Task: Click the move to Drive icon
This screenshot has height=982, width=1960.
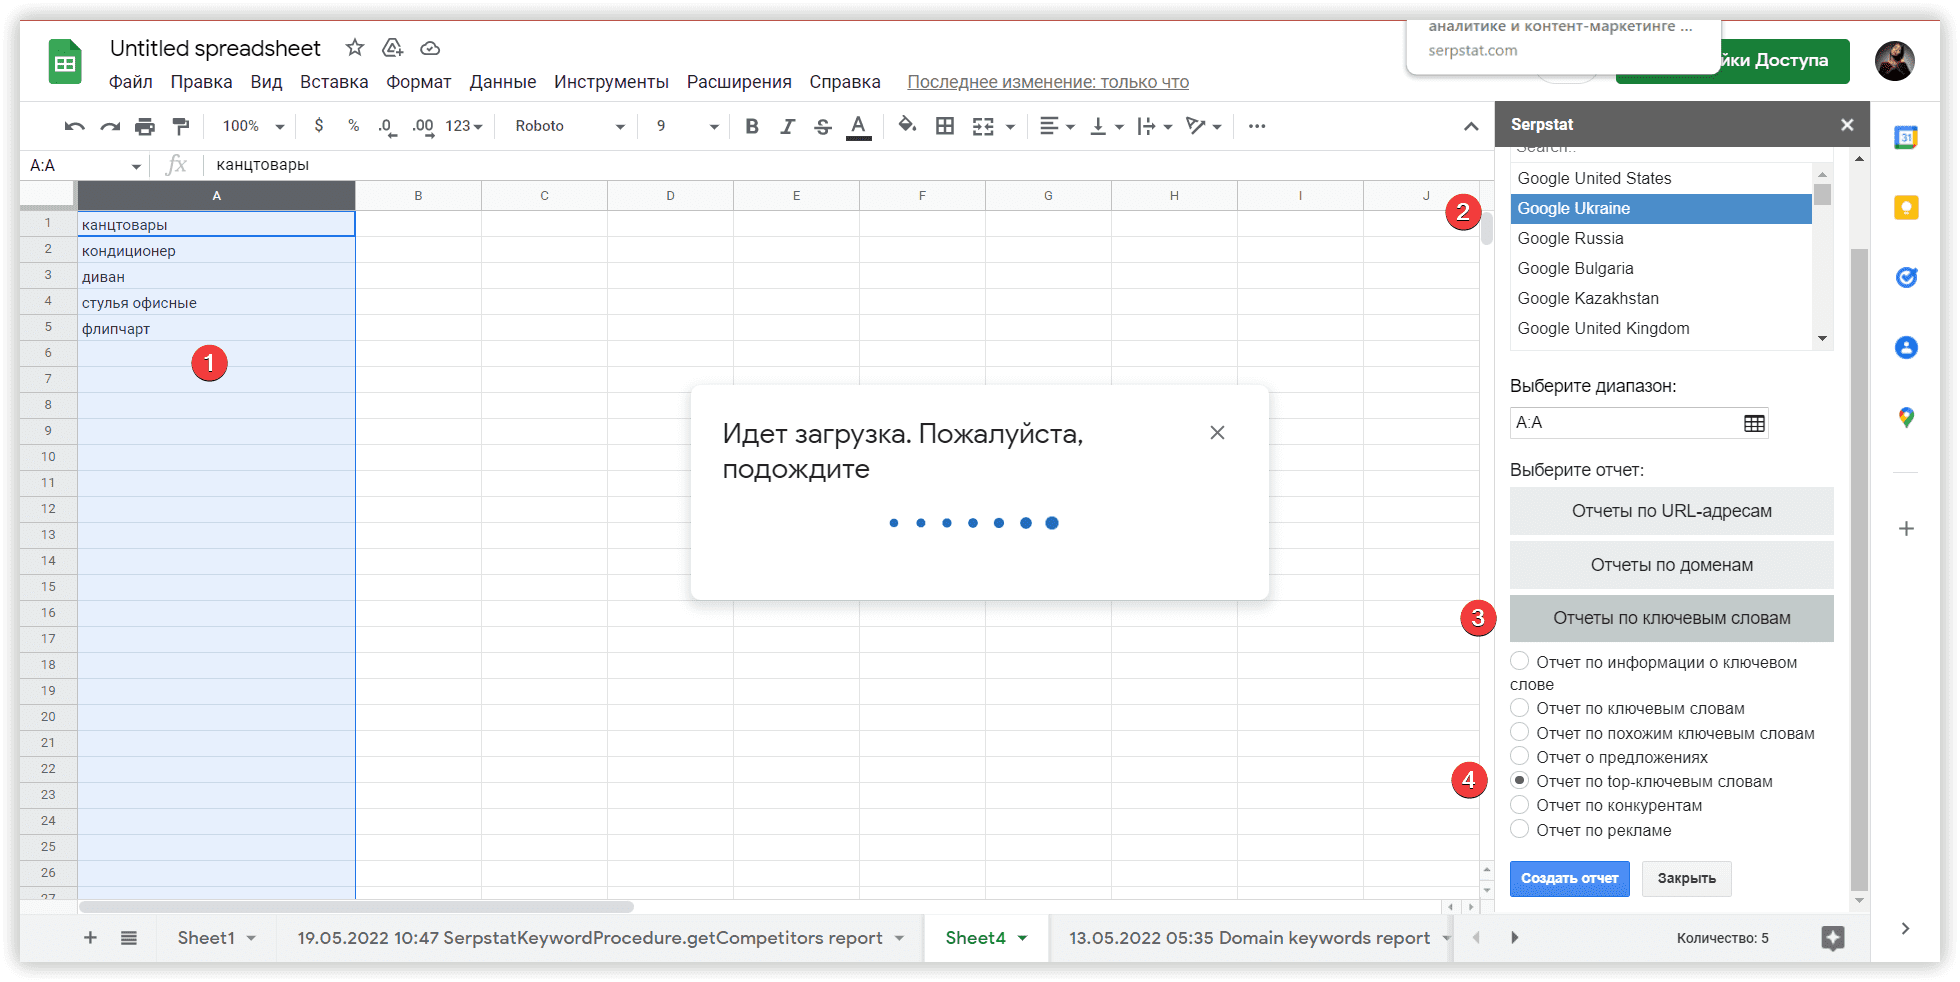Action: click(x=393, y=47)
